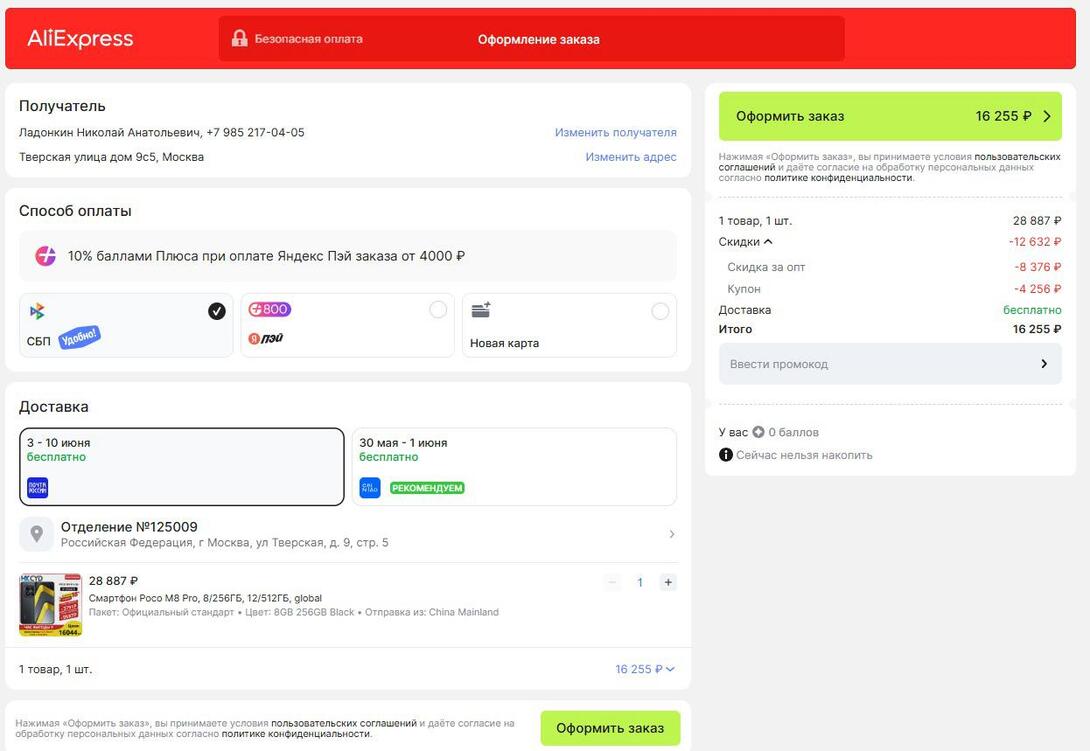Click the new card icon
Viewport: 1090px width, 751px height.
[481, 309]
